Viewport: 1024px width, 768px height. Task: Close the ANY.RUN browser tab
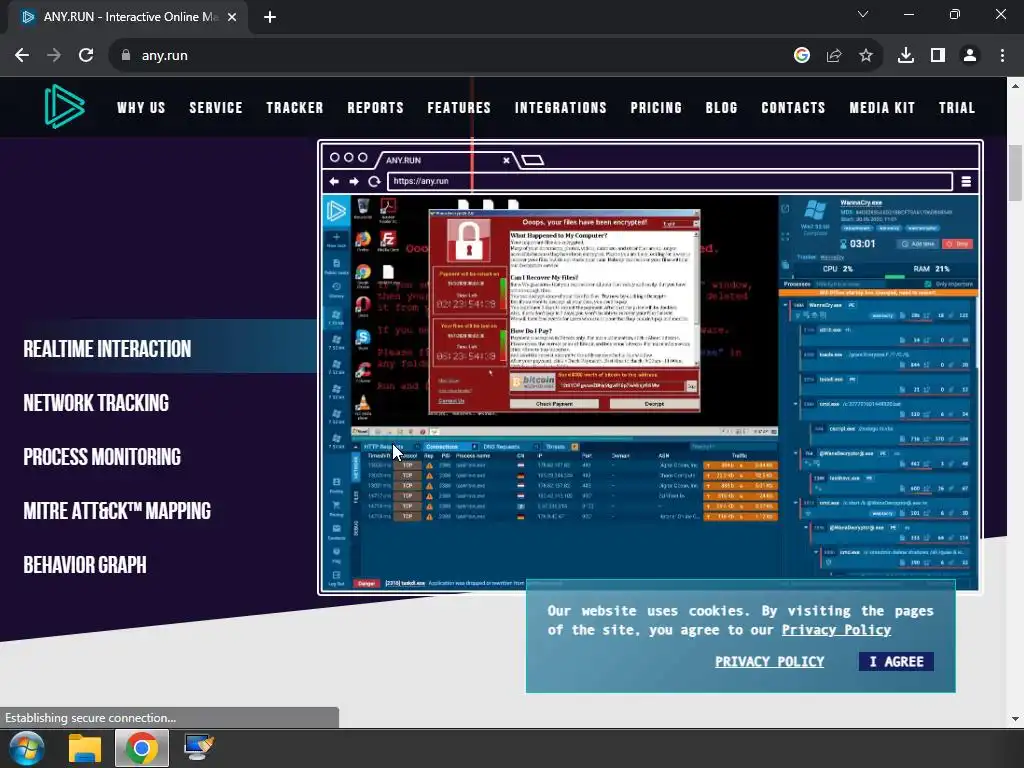(232, 17)
